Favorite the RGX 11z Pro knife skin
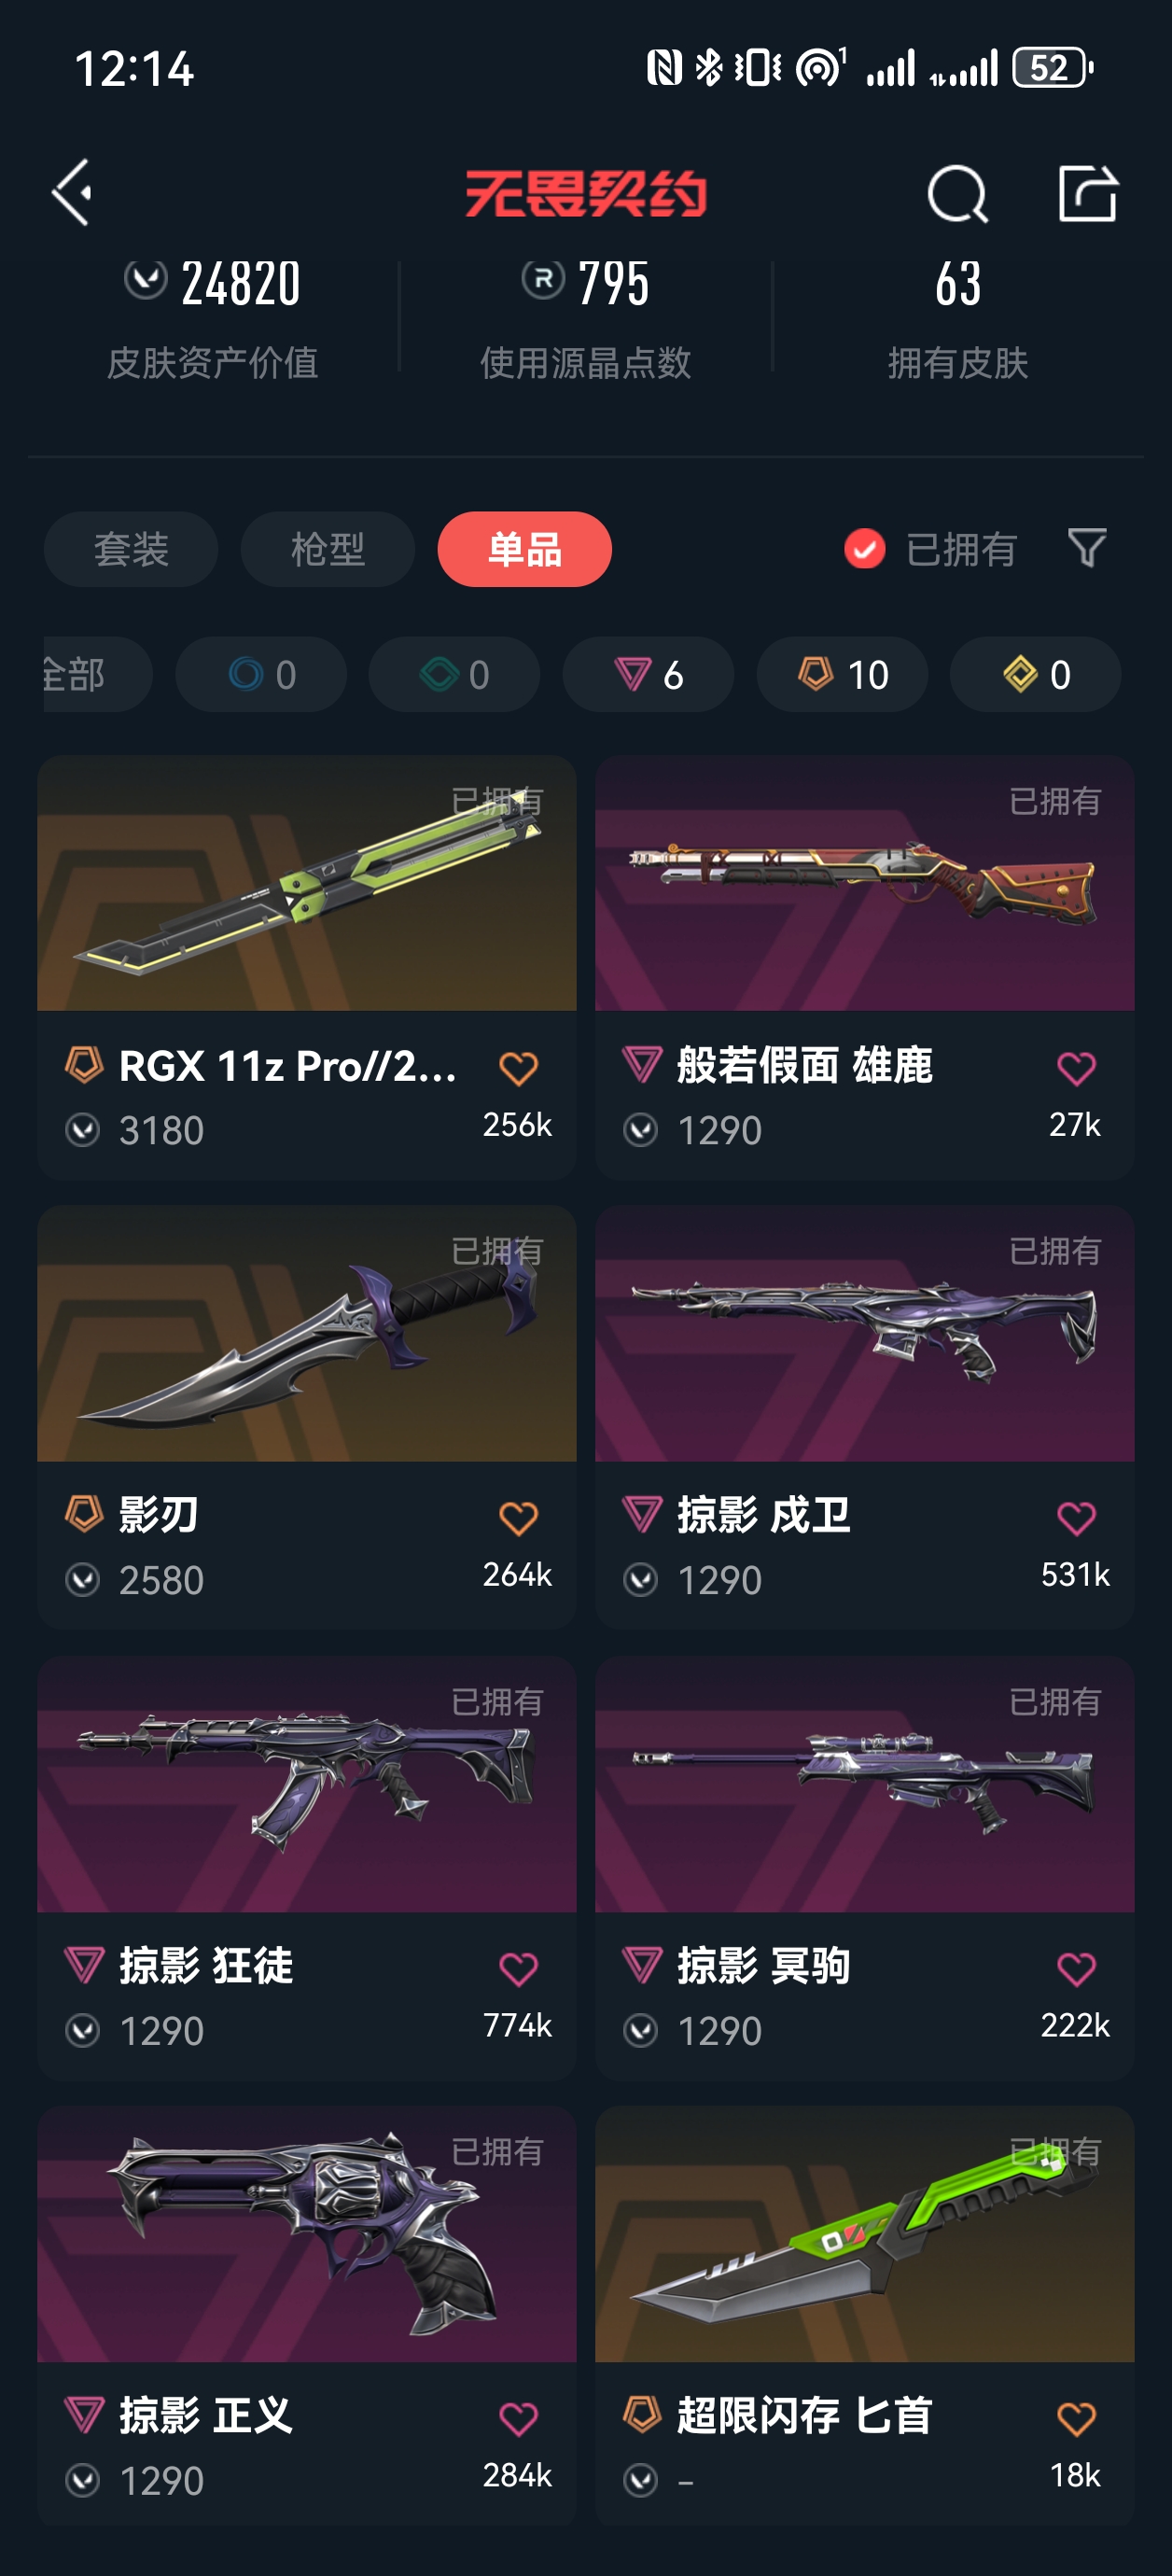The width and height of the screenshot is (1172, 2576). pos(518,1067)
